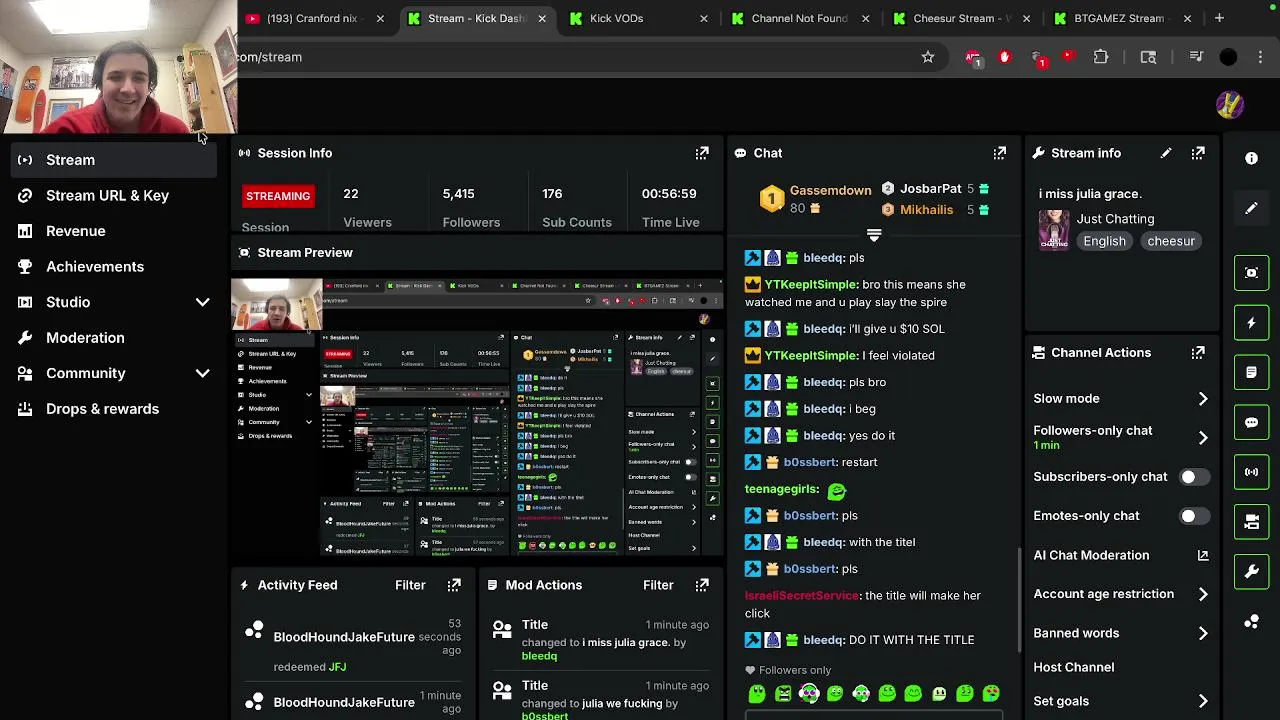Open Stream URL & Key page
The width and height of the screenshot is (1280, 720).
point(108,196)
